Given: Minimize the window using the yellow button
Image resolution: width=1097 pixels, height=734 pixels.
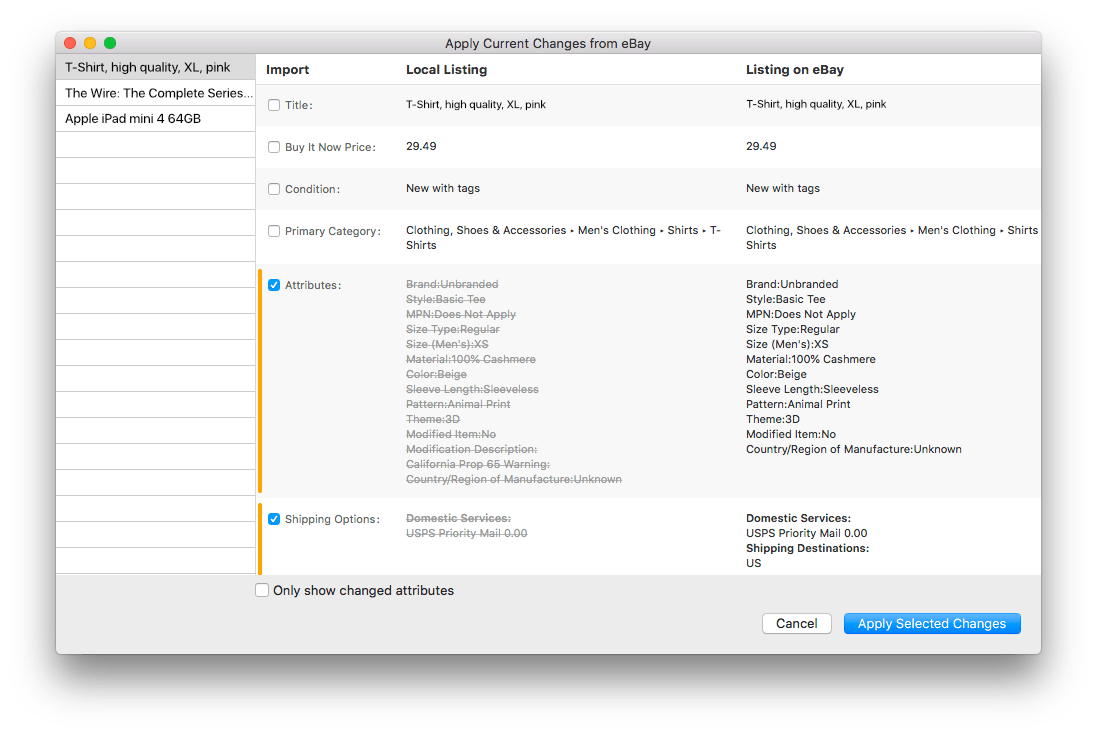Looking at the screenshot, I should click(x=90, y=43).
